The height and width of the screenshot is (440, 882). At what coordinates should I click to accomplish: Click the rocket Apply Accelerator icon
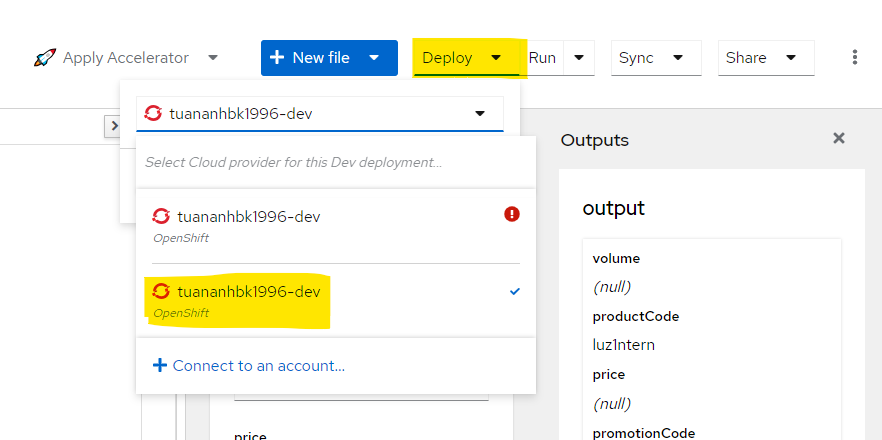pos(44,58)
